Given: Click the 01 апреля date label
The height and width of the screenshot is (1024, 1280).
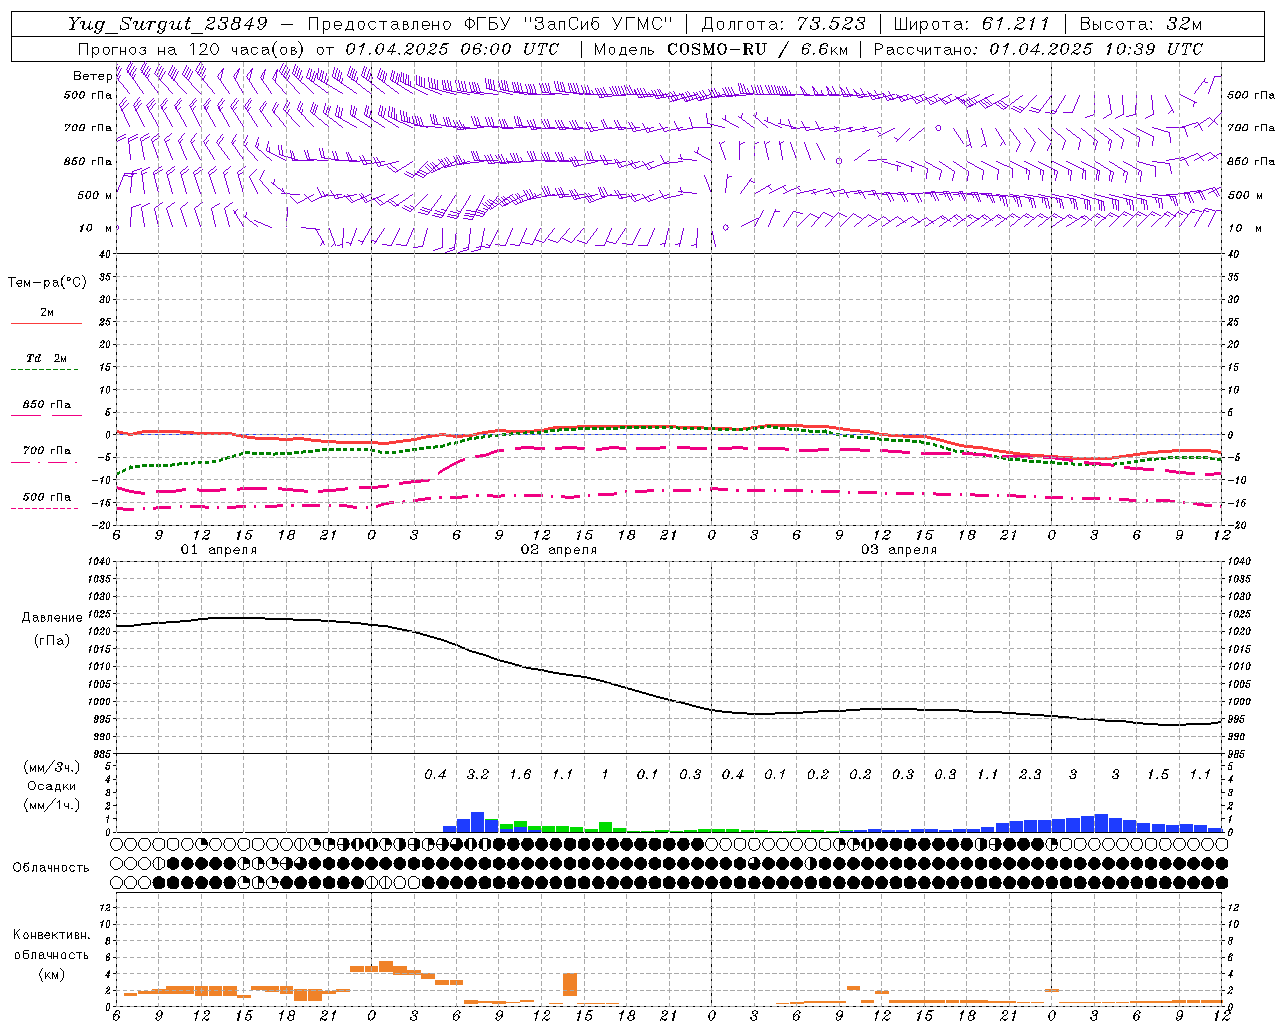Looking at the screenshot, I should [218, 550].
